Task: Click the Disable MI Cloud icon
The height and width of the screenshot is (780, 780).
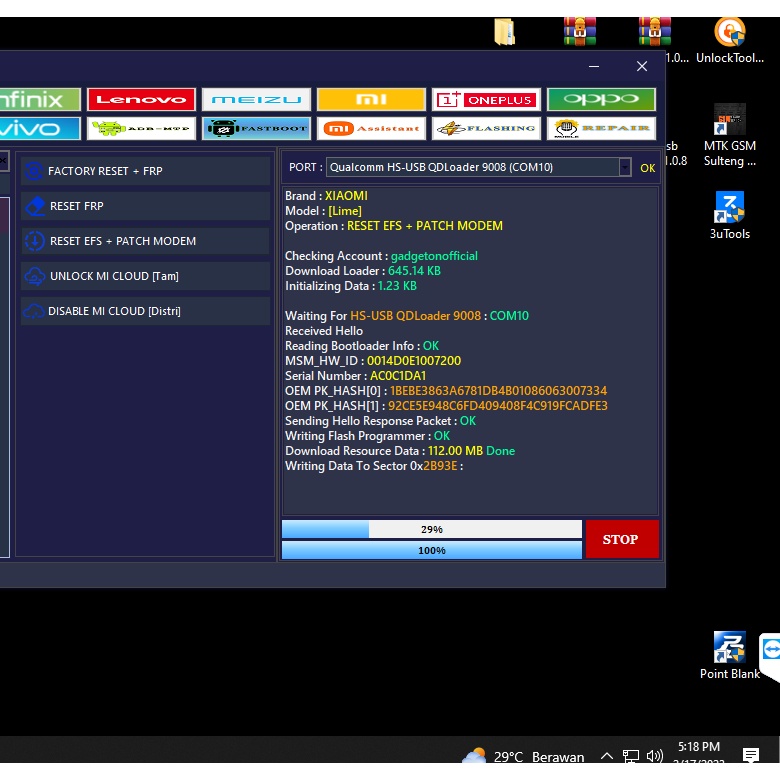Action: coord(34,311)
